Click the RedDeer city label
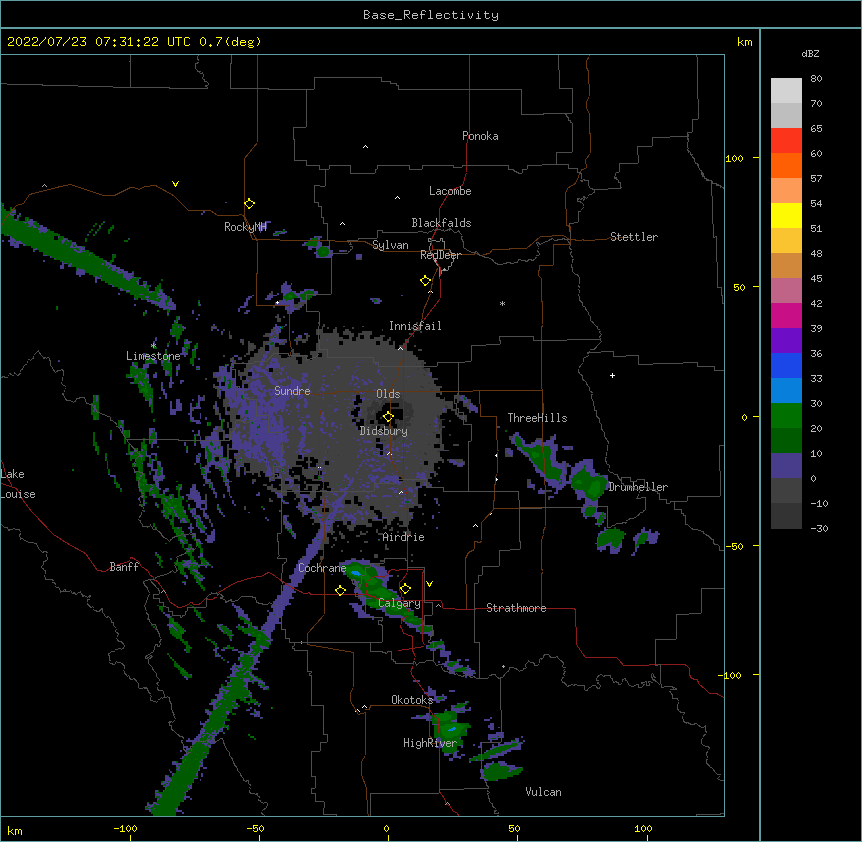The width and height of the screenshot is (862, 842). (440, 255)
